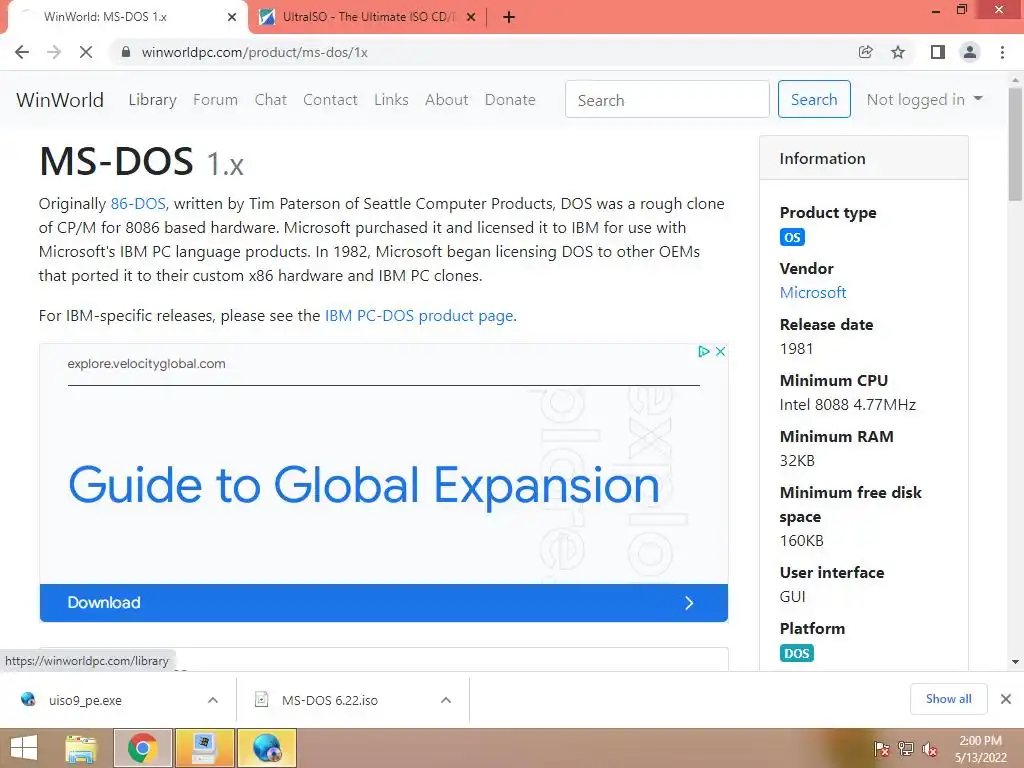Share this page icon in address bar
The height and width of the screenshot is (768, 1024).
[x=865, y=52]
